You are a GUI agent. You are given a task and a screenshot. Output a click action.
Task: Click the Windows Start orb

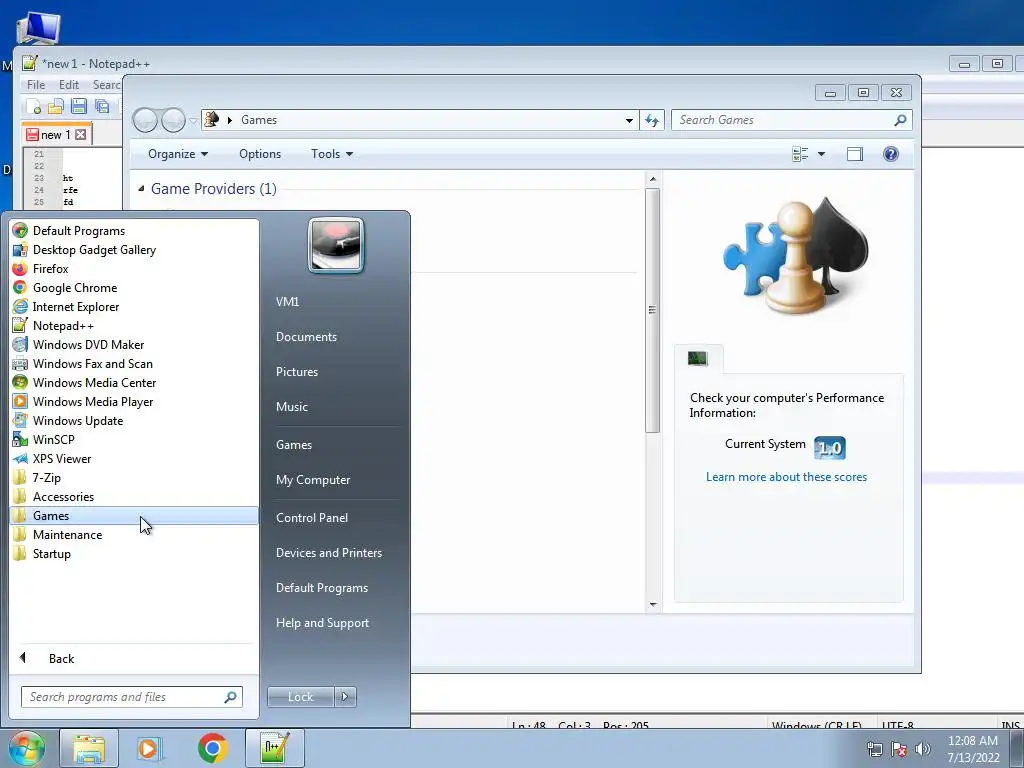26,748
